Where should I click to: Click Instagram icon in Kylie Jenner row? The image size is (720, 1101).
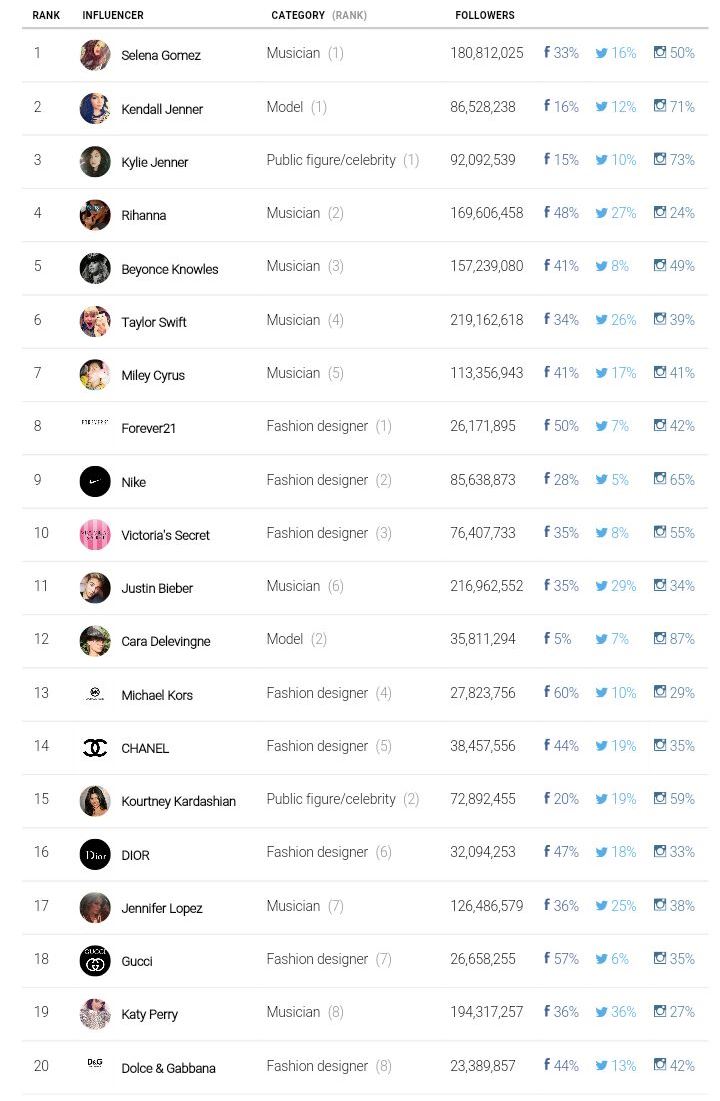click(660, 160)
